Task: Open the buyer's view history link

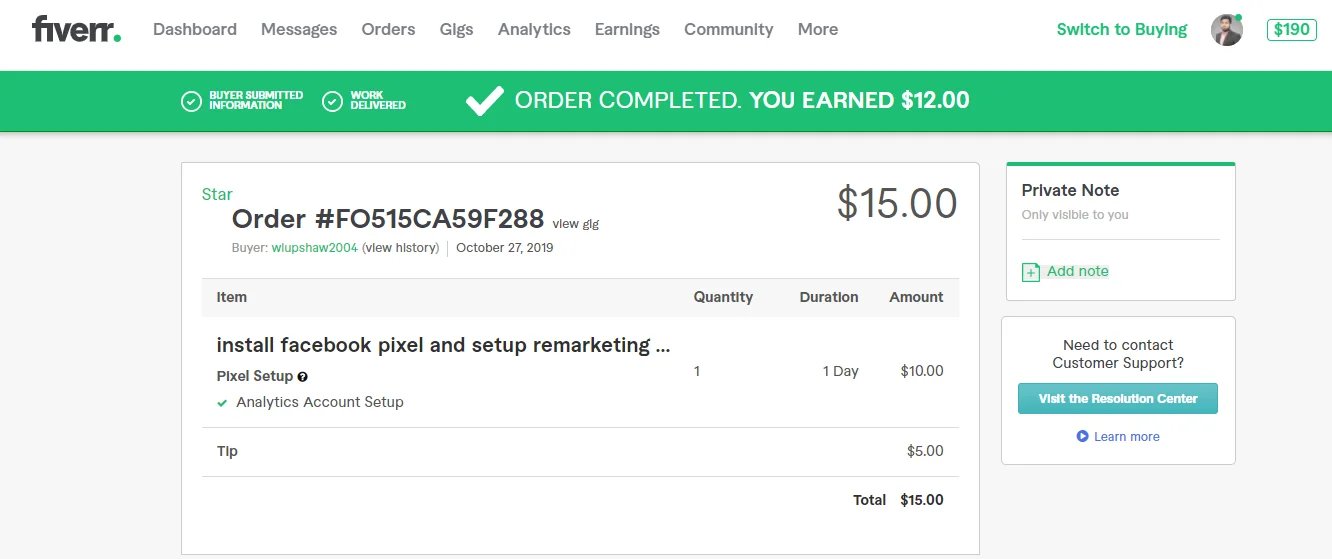Action: (x=401, y=248)
